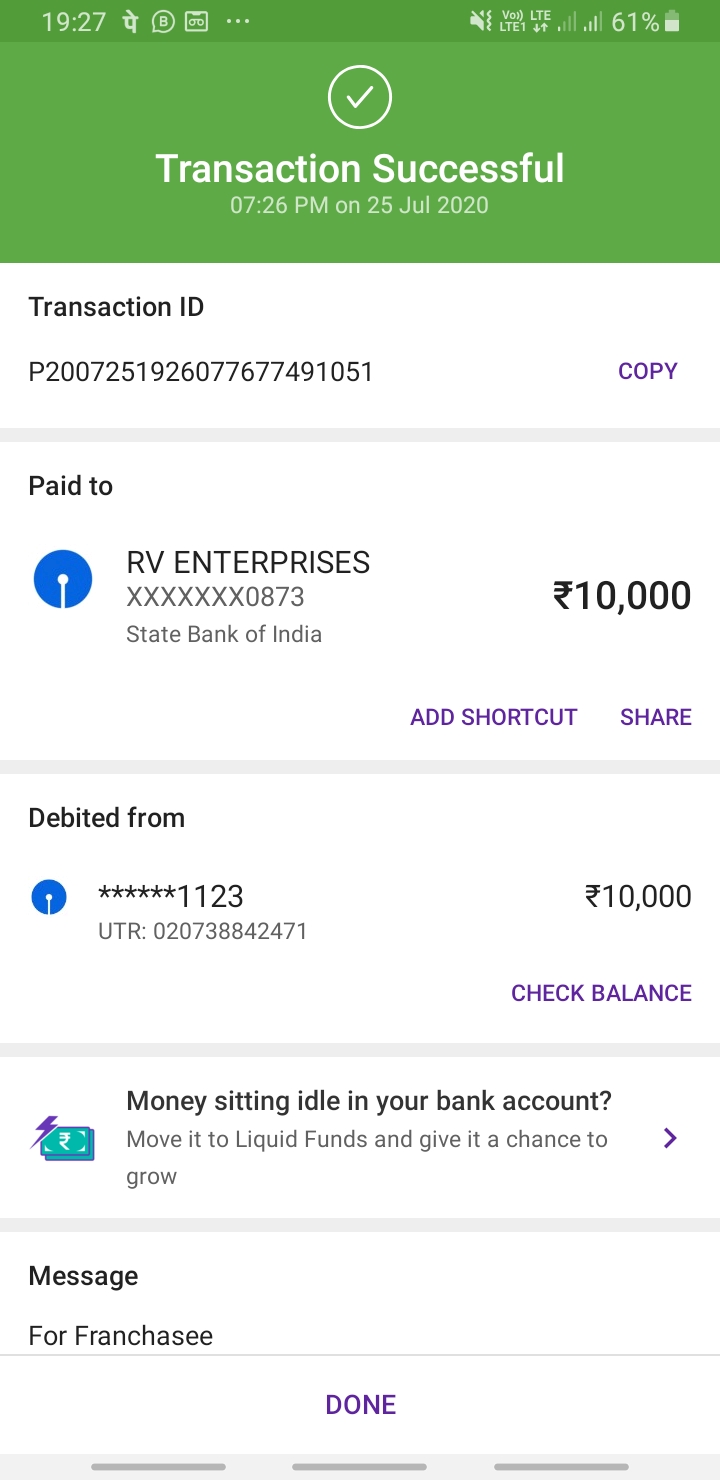Screen dimensions: 720x1480
Task: Tap the Liquid Funds cash icon
Action: point(63,1138)
